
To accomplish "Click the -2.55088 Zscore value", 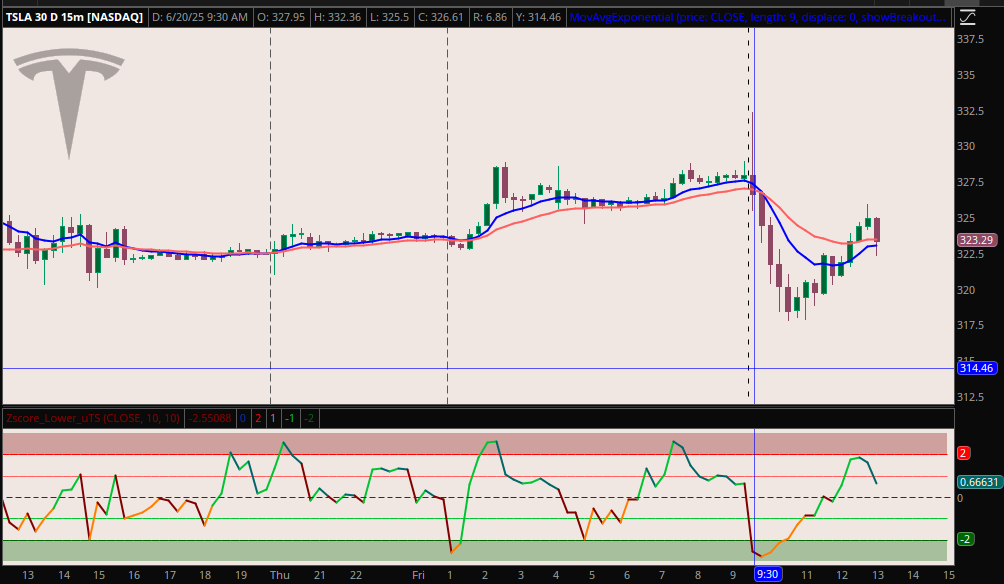I will [209, 418].
